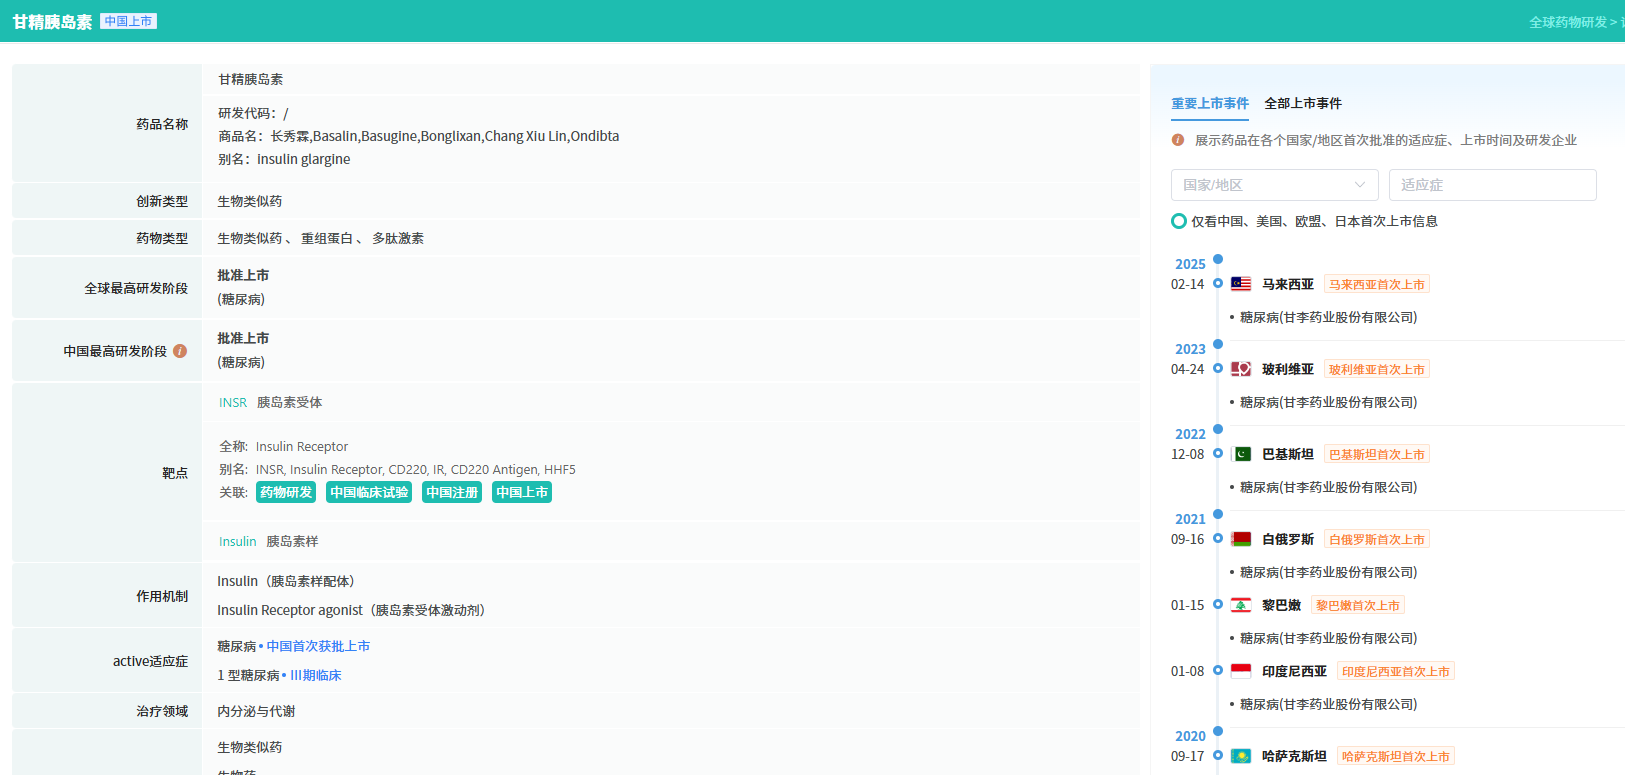Click Insulin Receptor agonist mechanism text
This screenshot has height=775, width=1625.
point(351,610)
